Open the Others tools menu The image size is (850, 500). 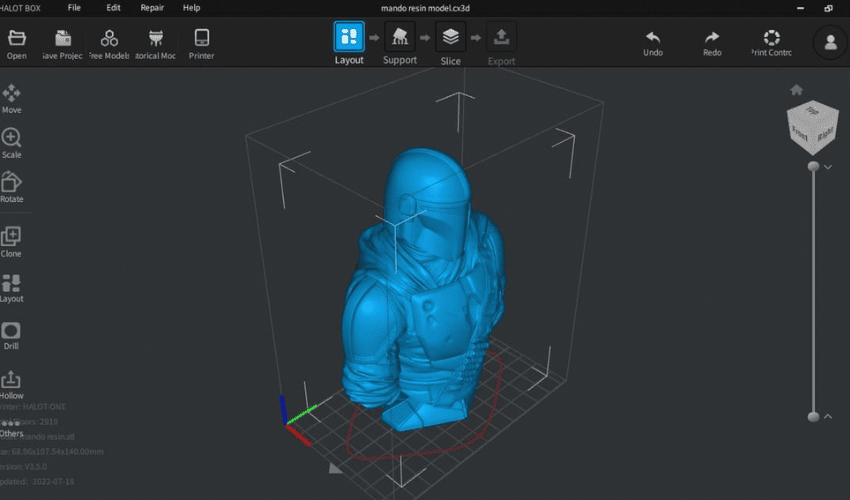point(11,427)
